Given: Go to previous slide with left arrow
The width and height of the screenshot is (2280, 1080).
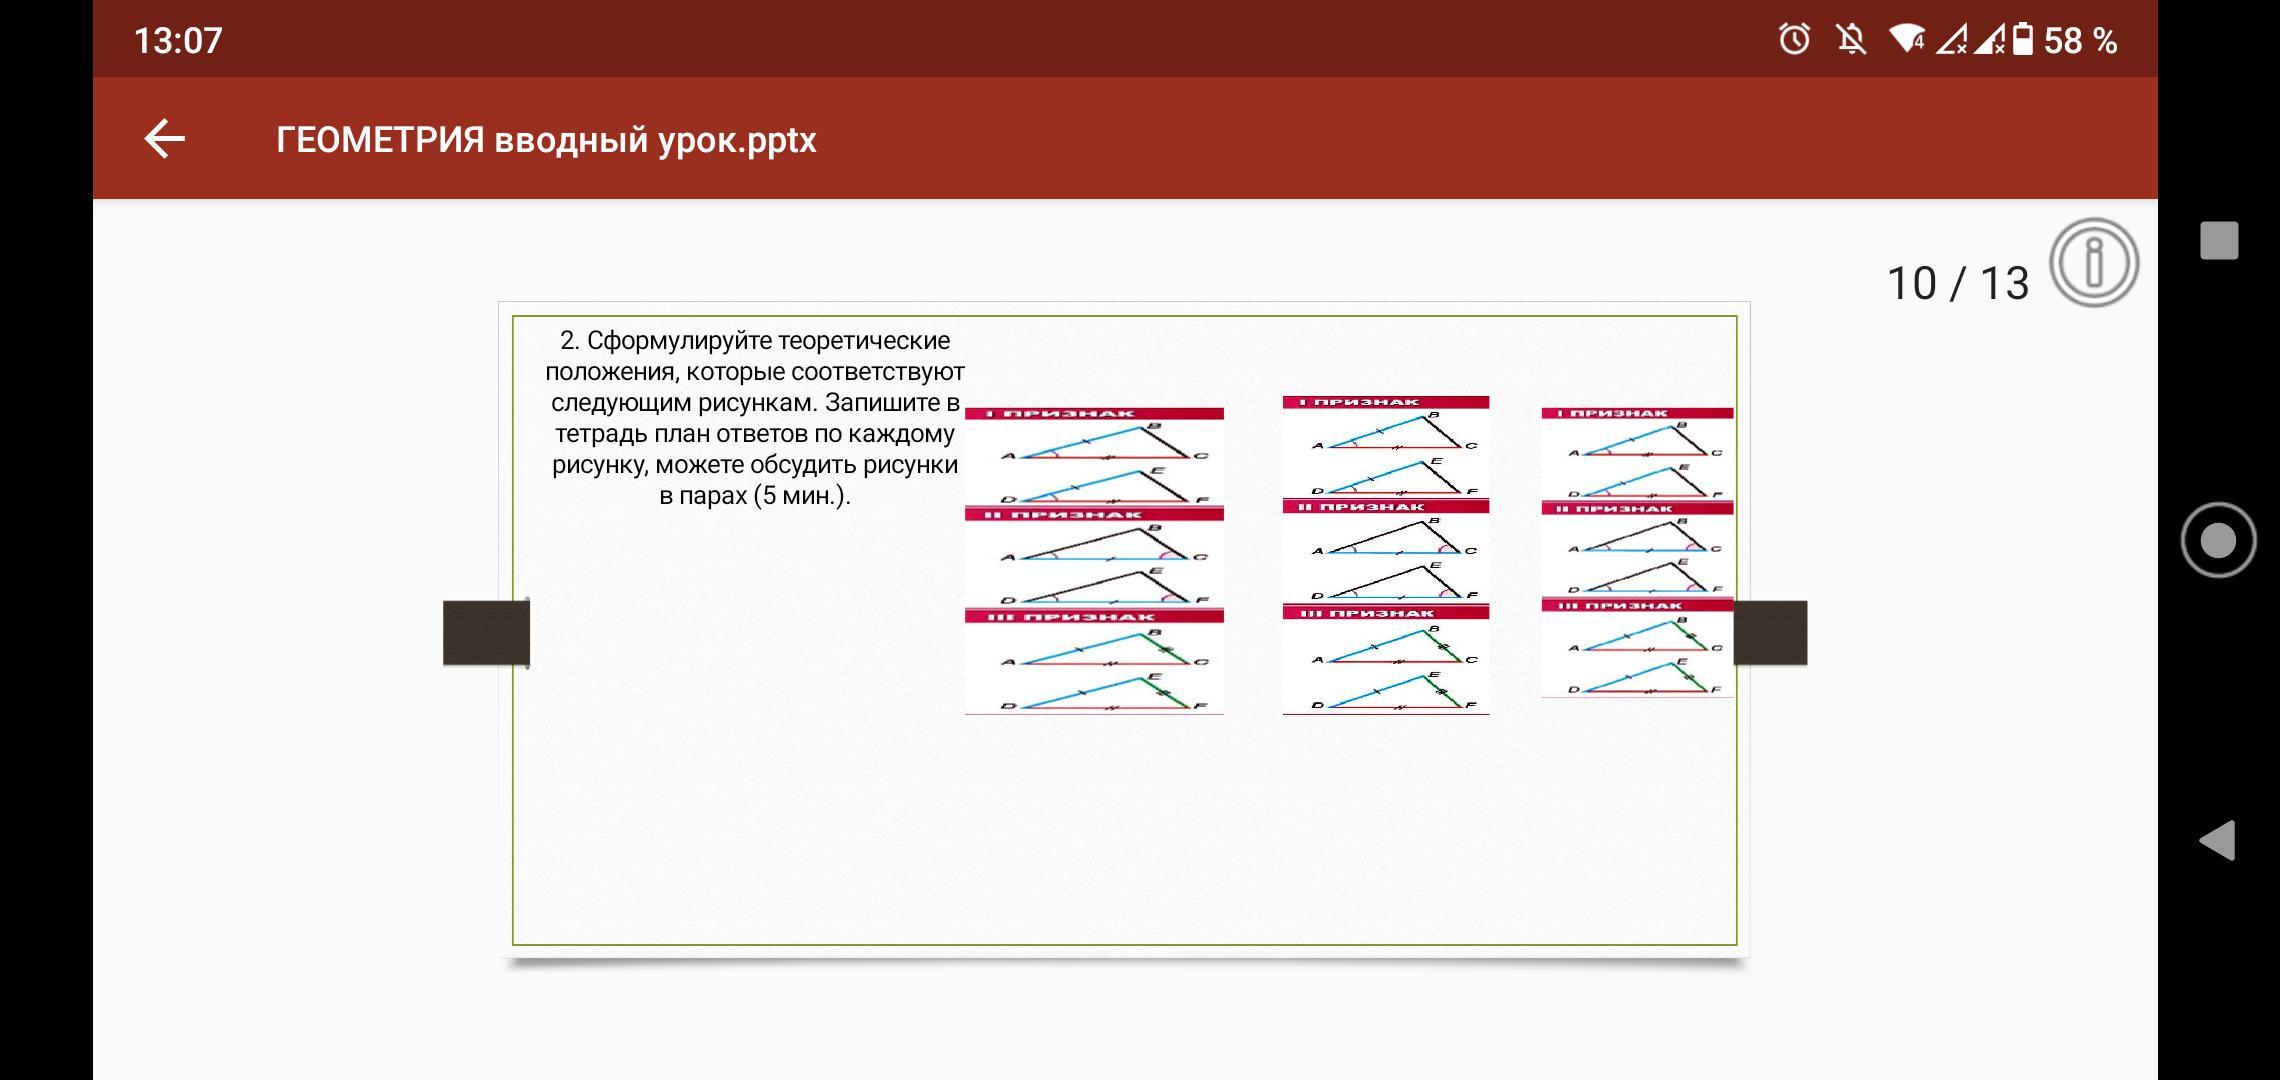Looking at the screenshot, I should tap(486, 633).
